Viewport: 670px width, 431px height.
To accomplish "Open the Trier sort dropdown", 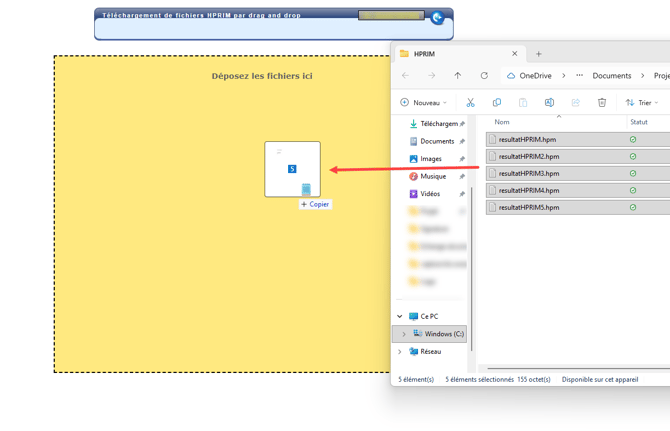I will [642, 103].
